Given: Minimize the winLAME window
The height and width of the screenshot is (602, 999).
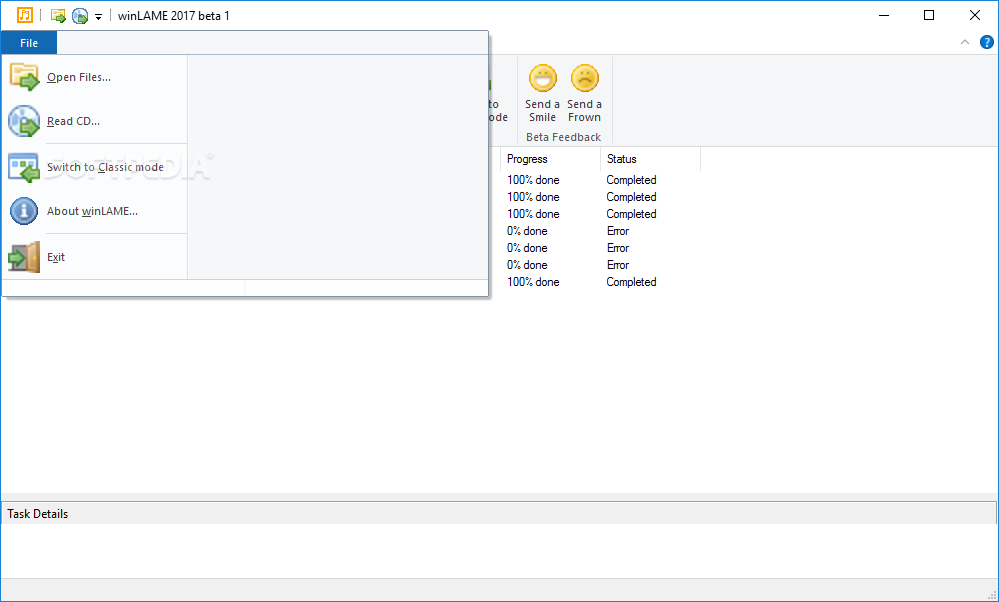Looking at the screenshot, I should 884,15.
